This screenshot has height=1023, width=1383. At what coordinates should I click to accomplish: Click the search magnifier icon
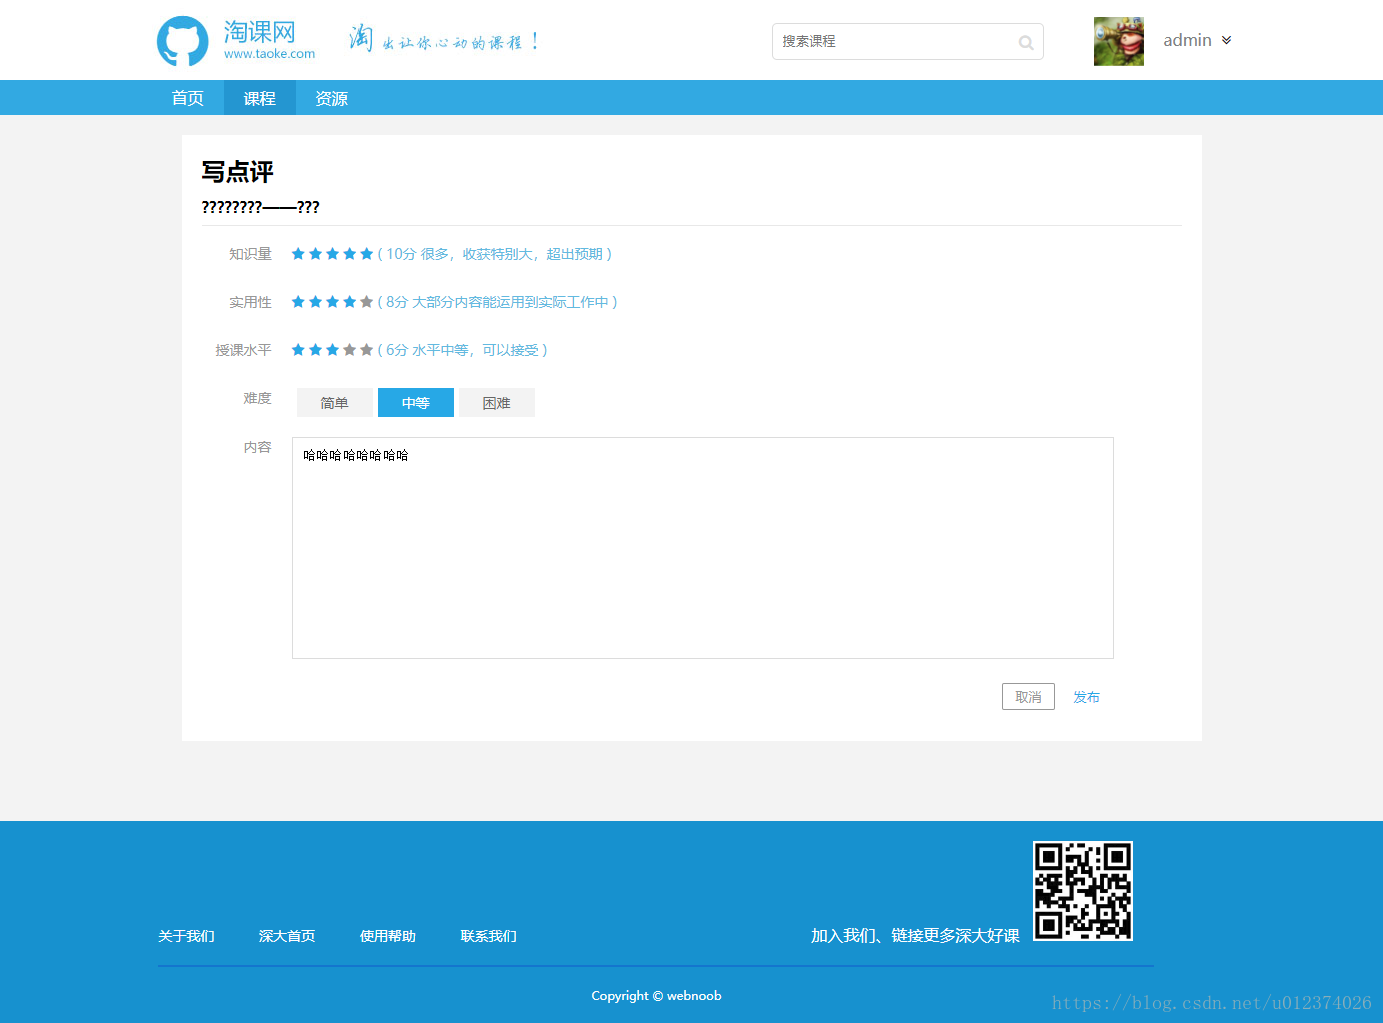tap(1026, 42)
